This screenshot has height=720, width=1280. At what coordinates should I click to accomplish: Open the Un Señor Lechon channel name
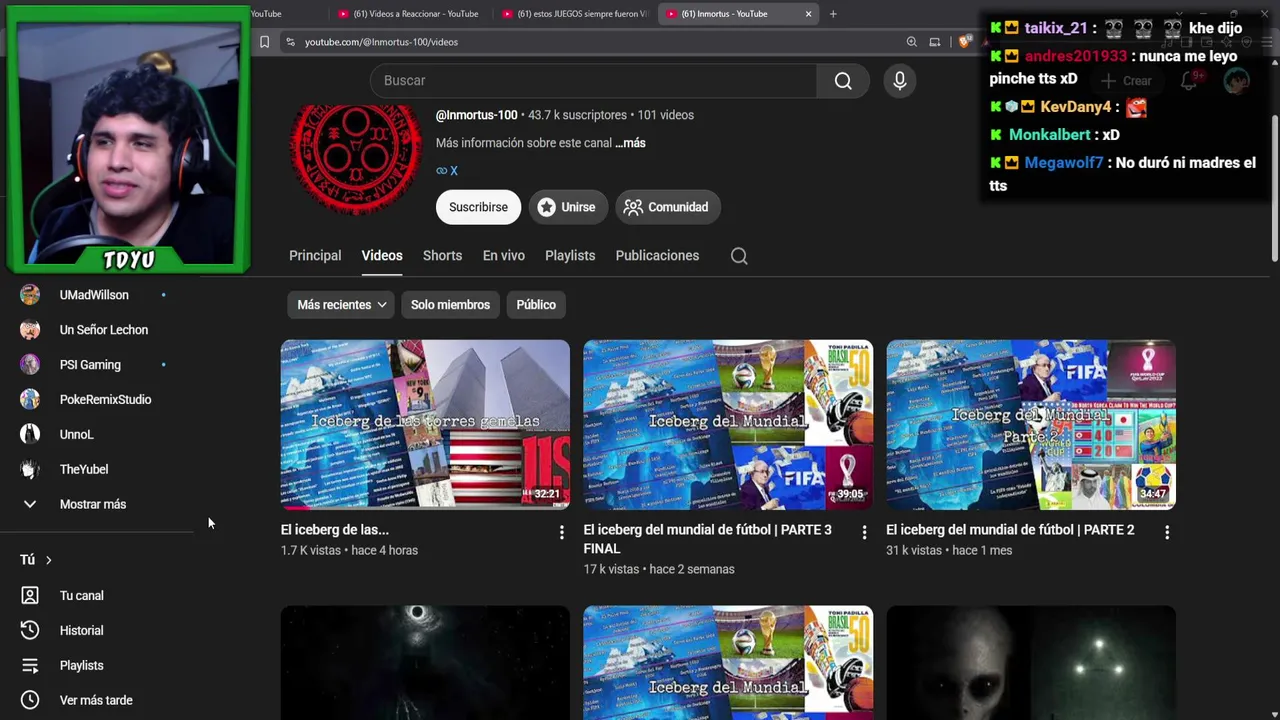104,330
